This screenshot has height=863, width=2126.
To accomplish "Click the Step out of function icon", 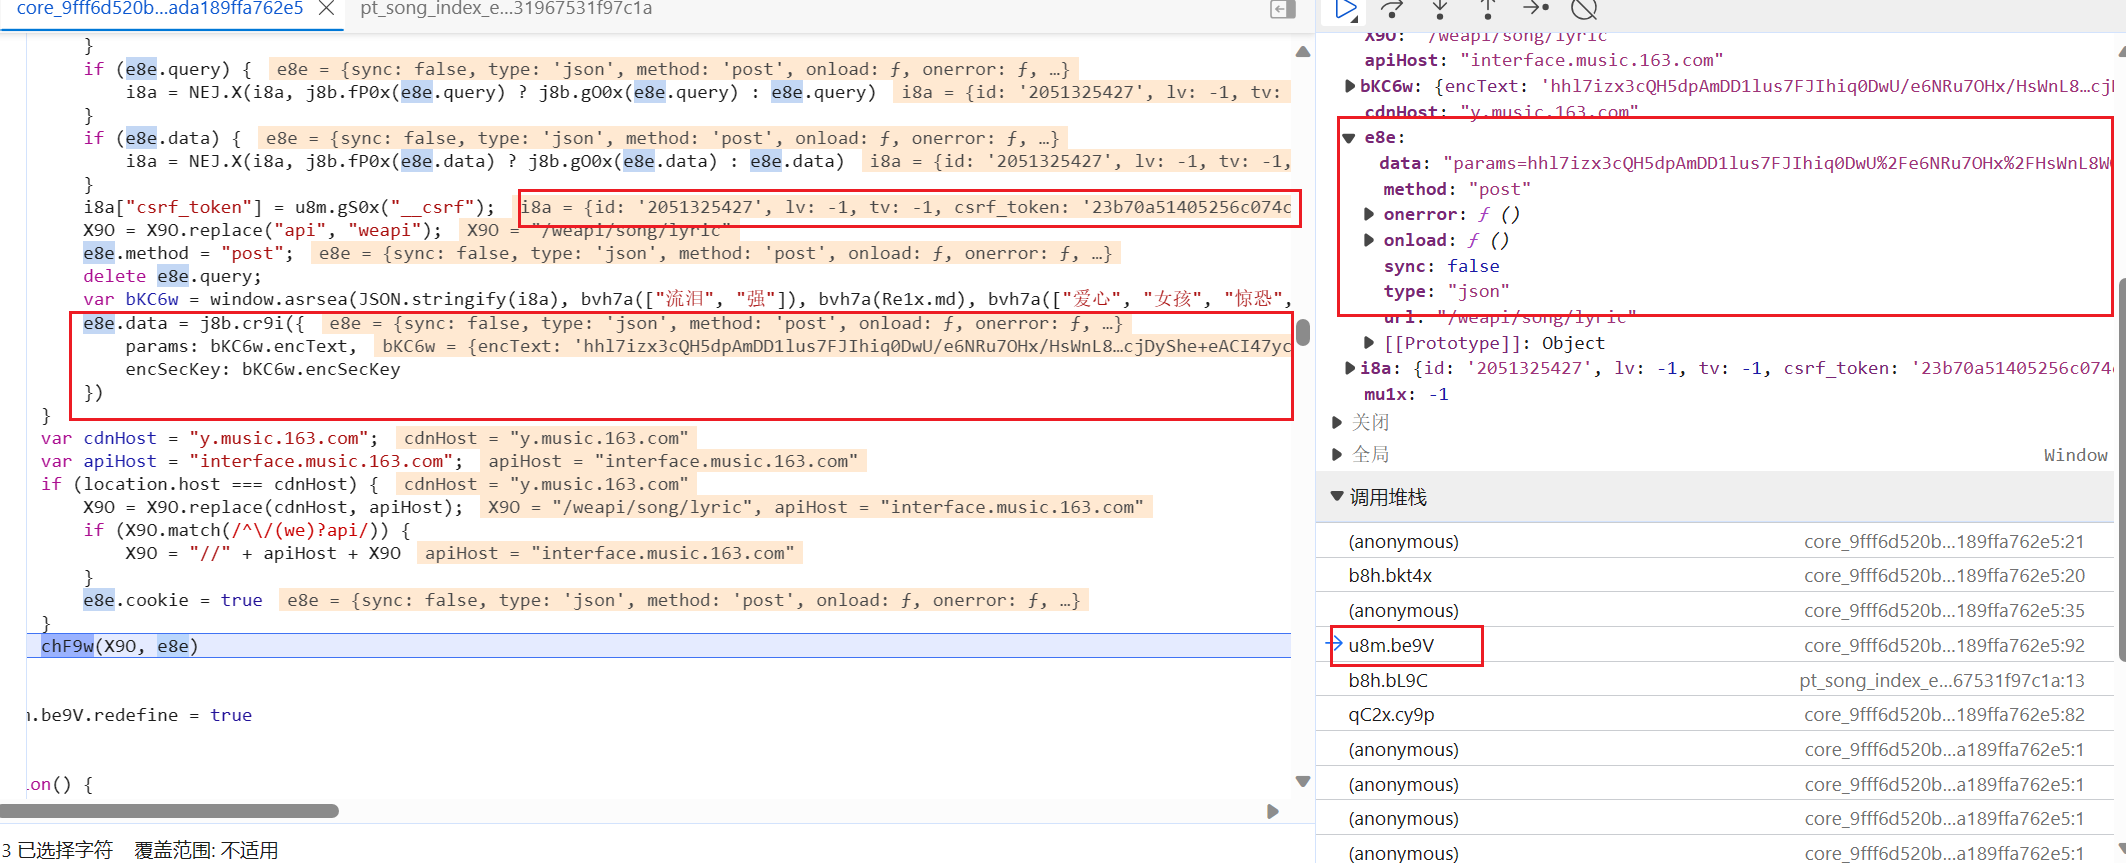I will click(x=1488, y=10).
